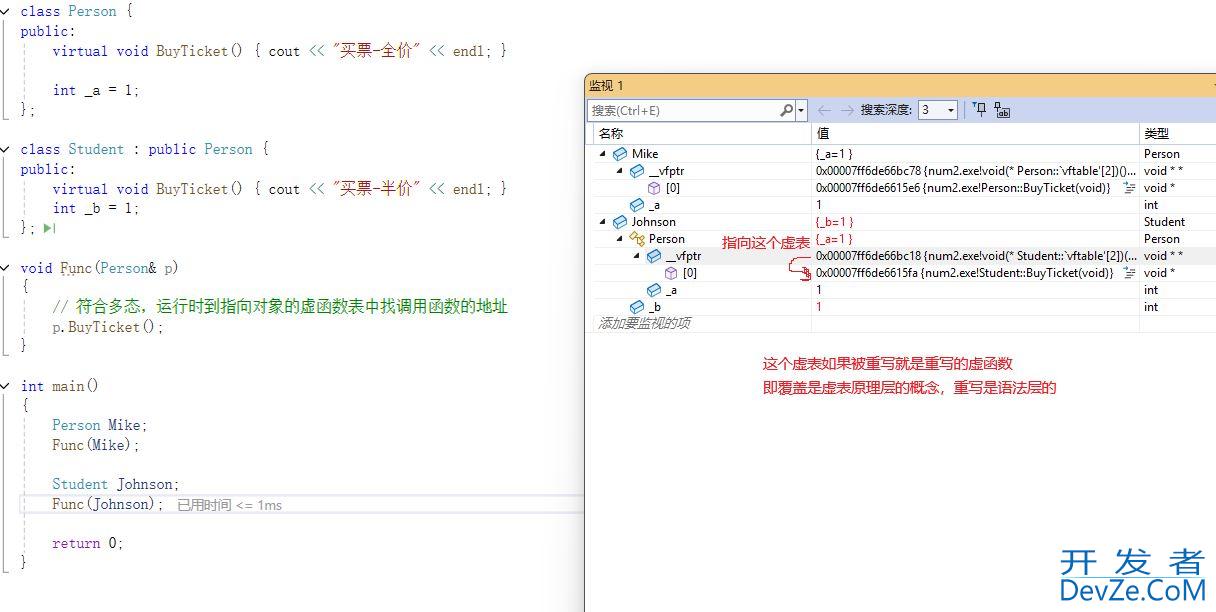Click the base-class icon beside Person under Johnson
The height and width of the screenshot is (612, 1216).
[x=637, y=239]
